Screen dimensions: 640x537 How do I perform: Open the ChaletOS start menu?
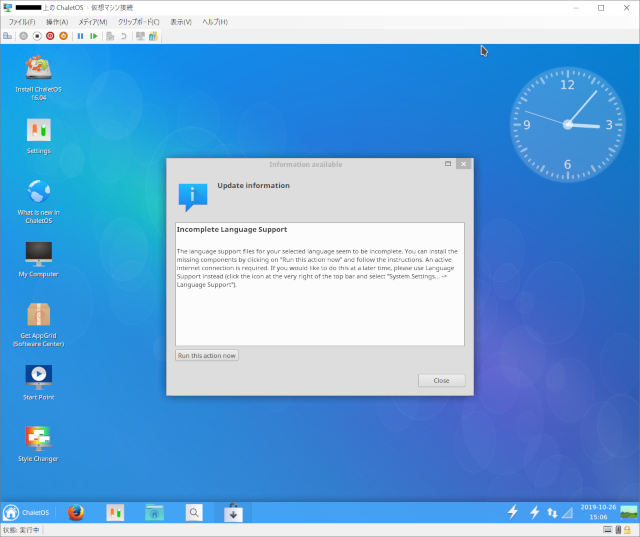[x=26, y=513]
